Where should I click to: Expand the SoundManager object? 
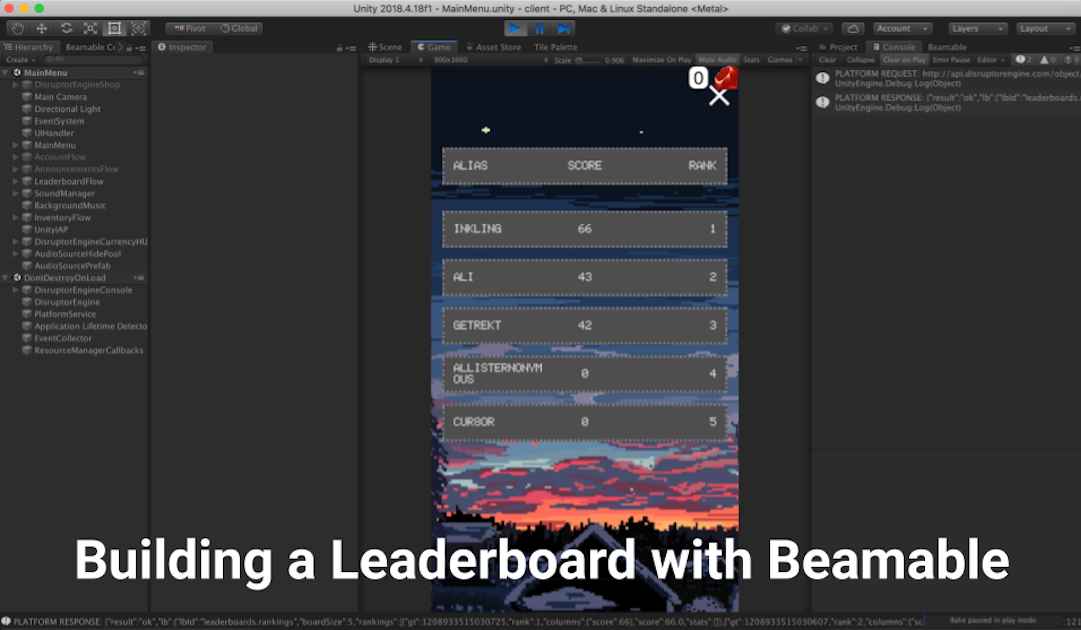point(15,194)
